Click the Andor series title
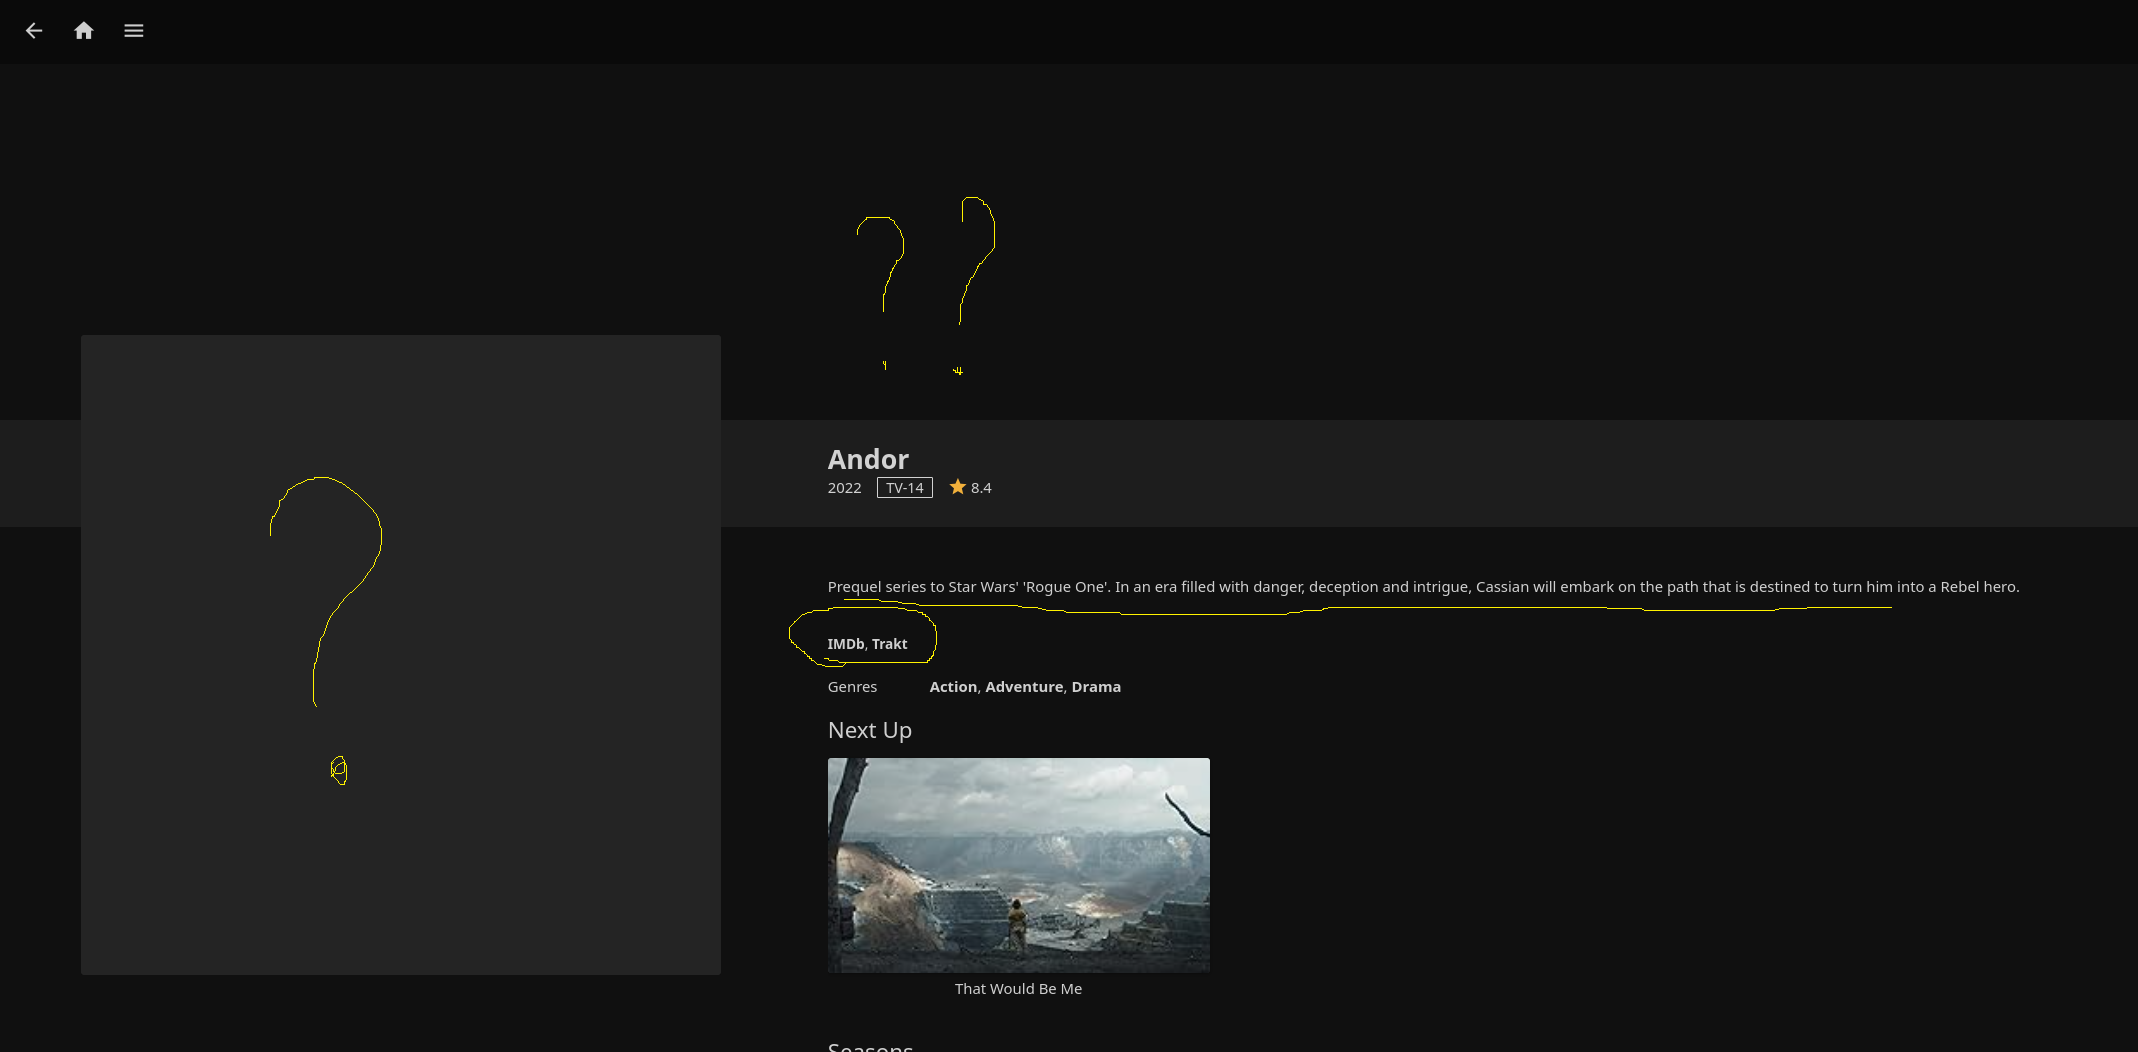2138x1052 pixels. pos(868,459)
